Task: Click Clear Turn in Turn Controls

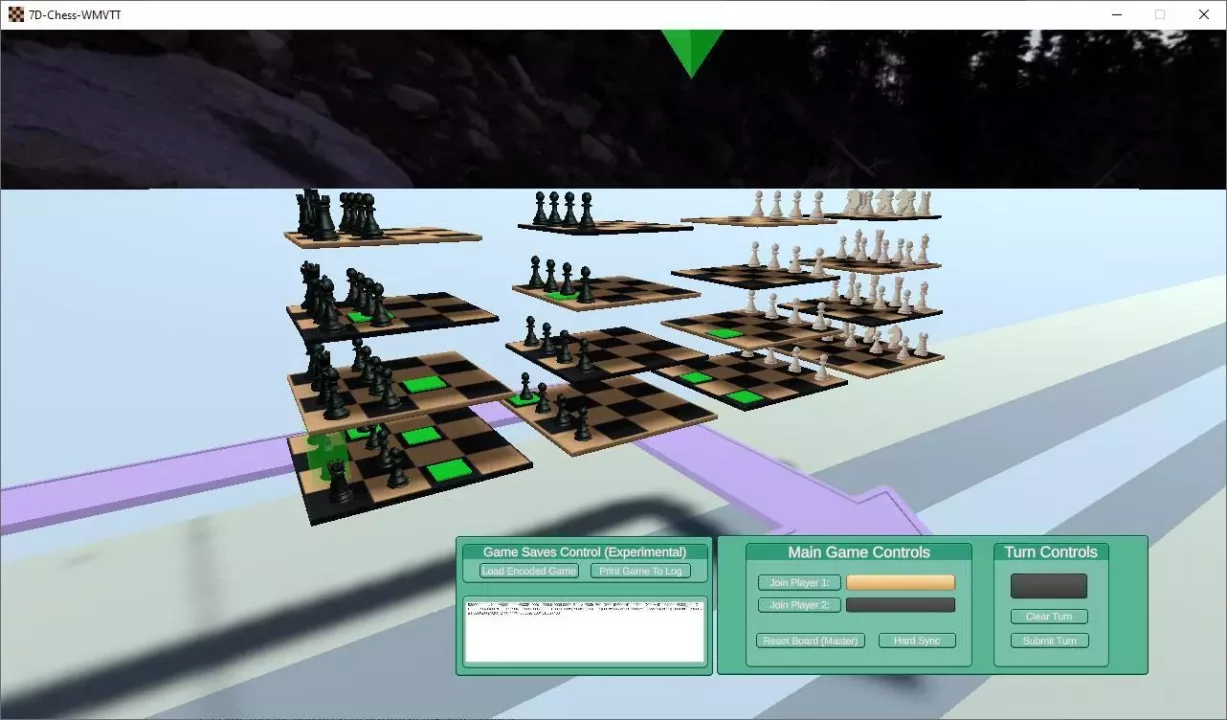Action: coord(1048,616)
